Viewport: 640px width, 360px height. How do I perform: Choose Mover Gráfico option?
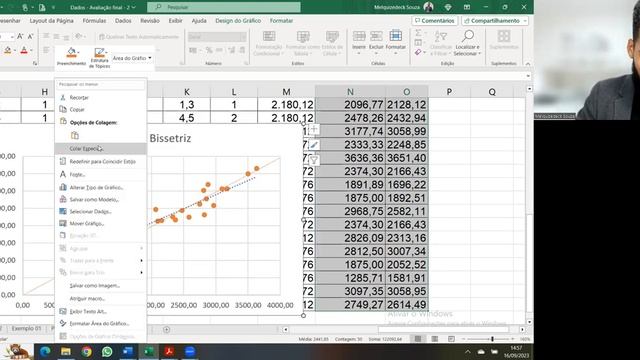pyautogui.click(x=87, y=224)
